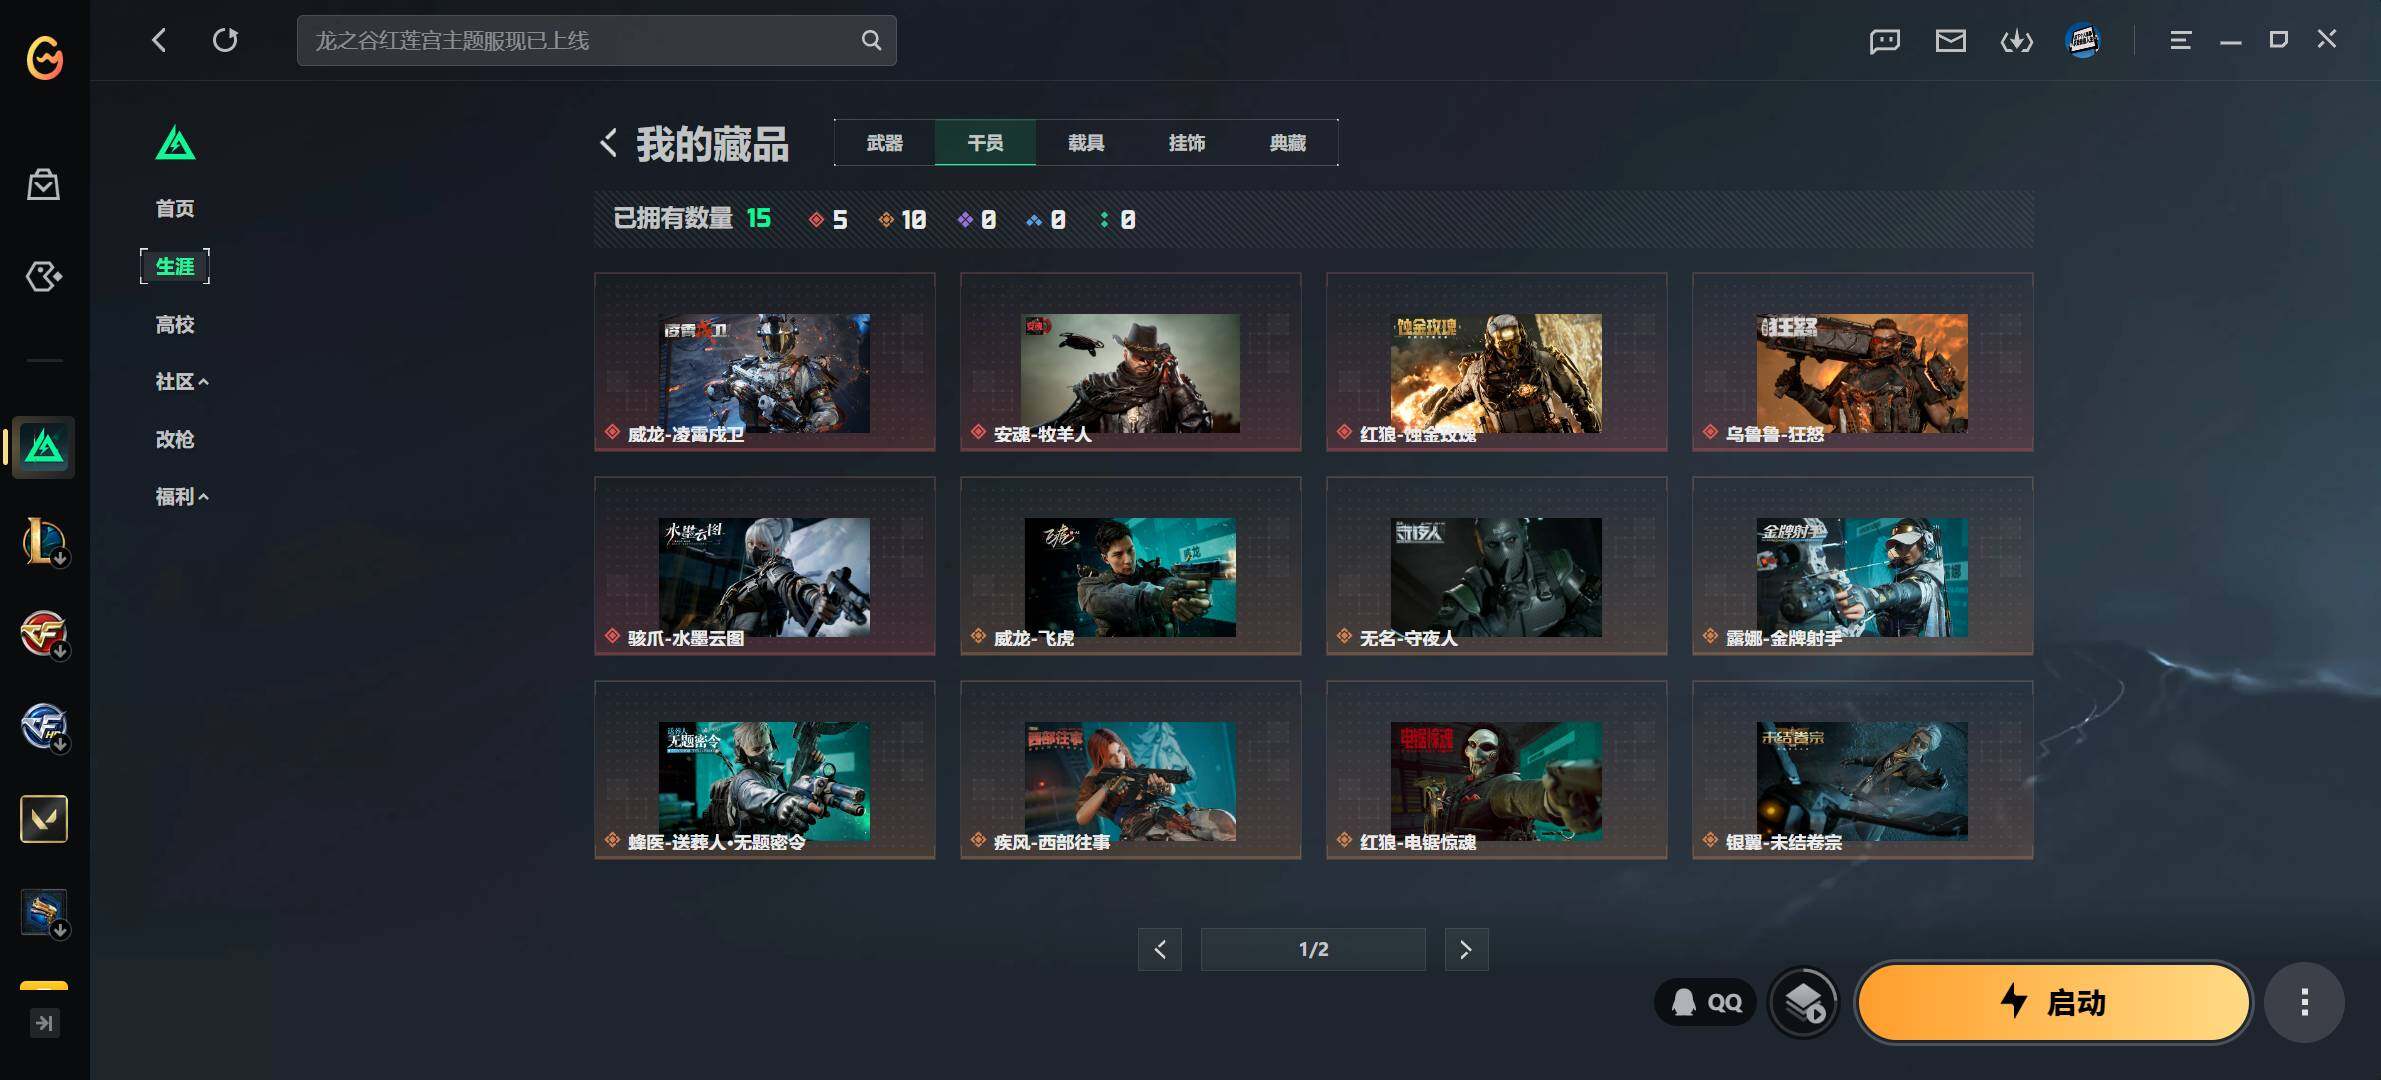Open League of Legends icon in sidebar
2381x1080 pixels.
coord(44,541)
